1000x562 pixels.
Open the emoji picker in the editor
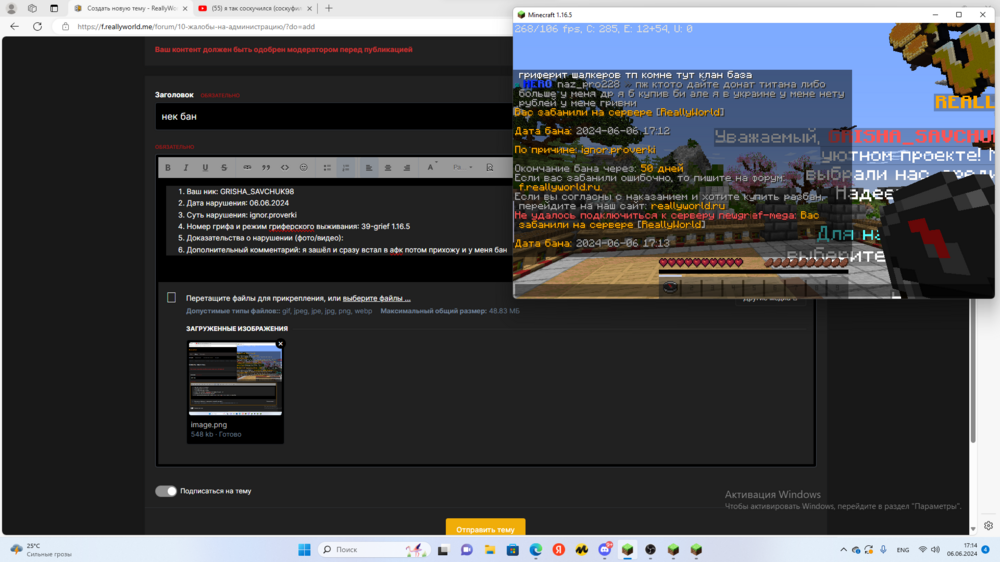click(x=304, y=168)
